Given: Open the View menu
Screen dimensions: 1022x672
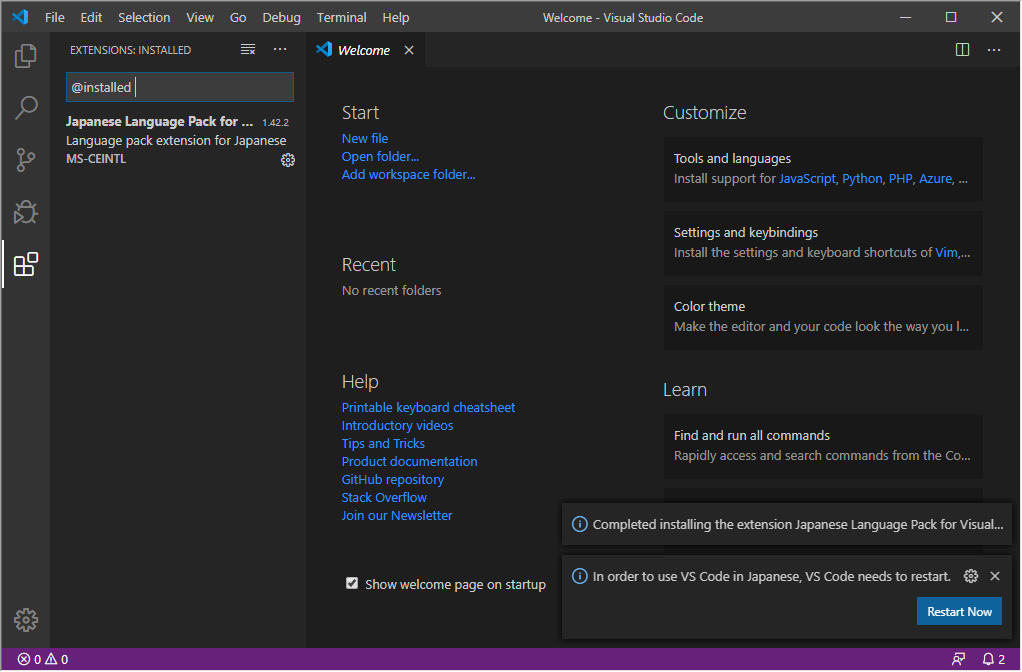Looking at the screenshot, I should (199, 18).
